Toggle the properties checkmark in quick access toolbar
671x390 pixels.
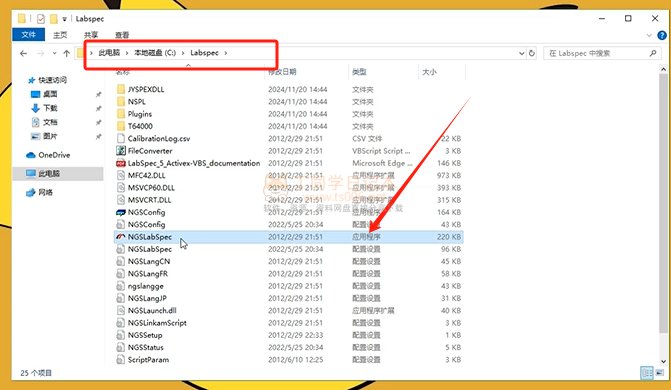tap(41, 19)
